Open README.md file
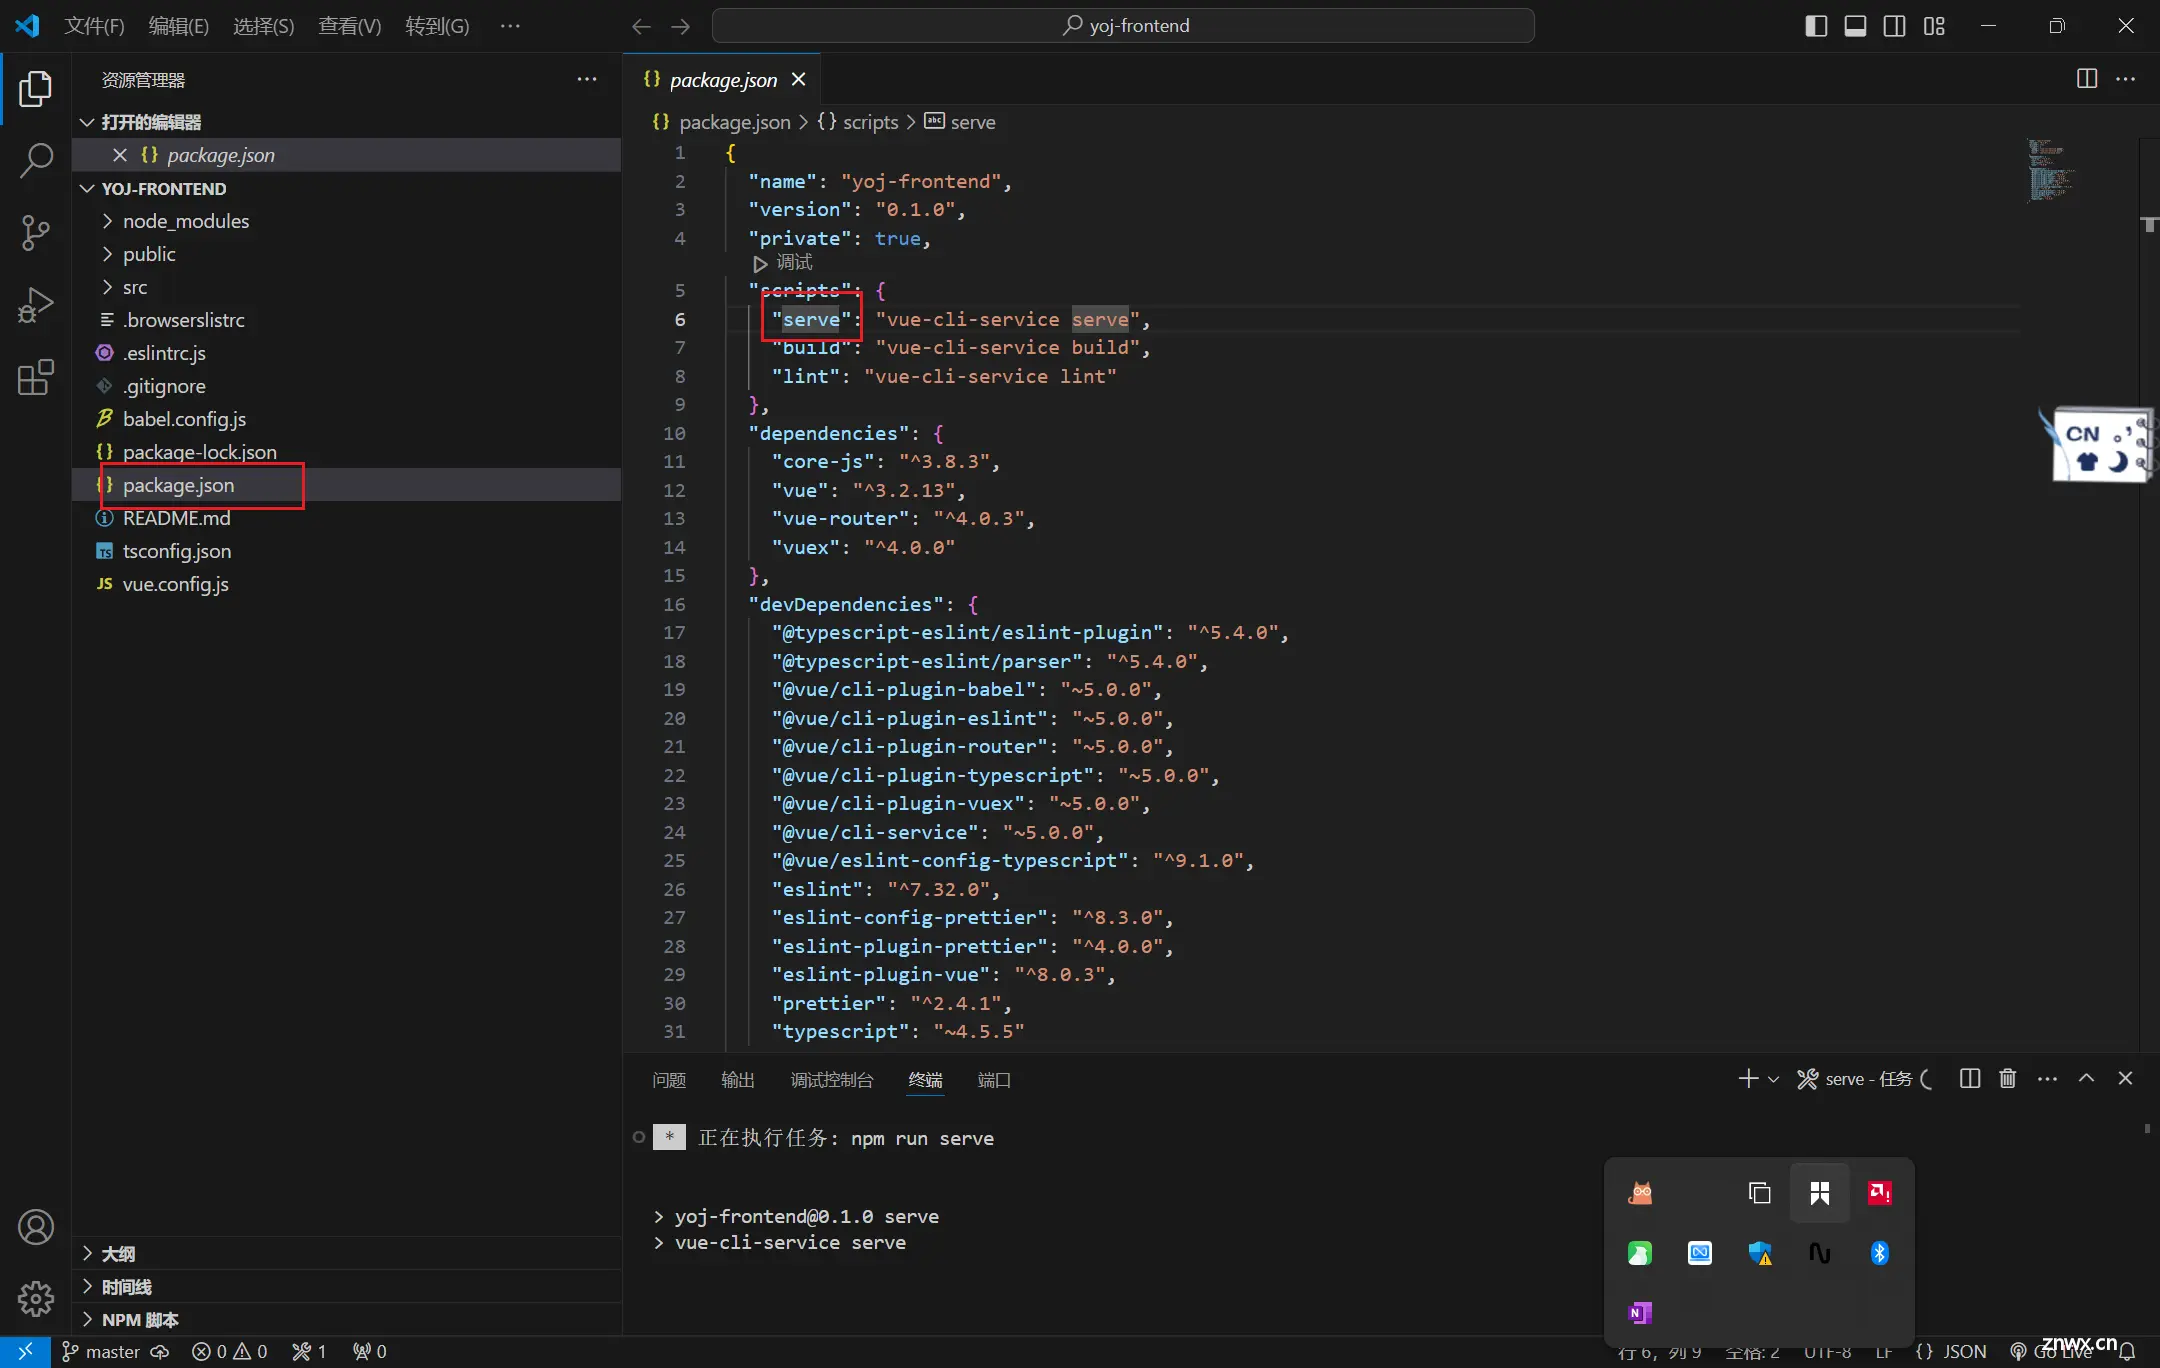The width and height of the screenshot is (2160, 1368). 348,518
